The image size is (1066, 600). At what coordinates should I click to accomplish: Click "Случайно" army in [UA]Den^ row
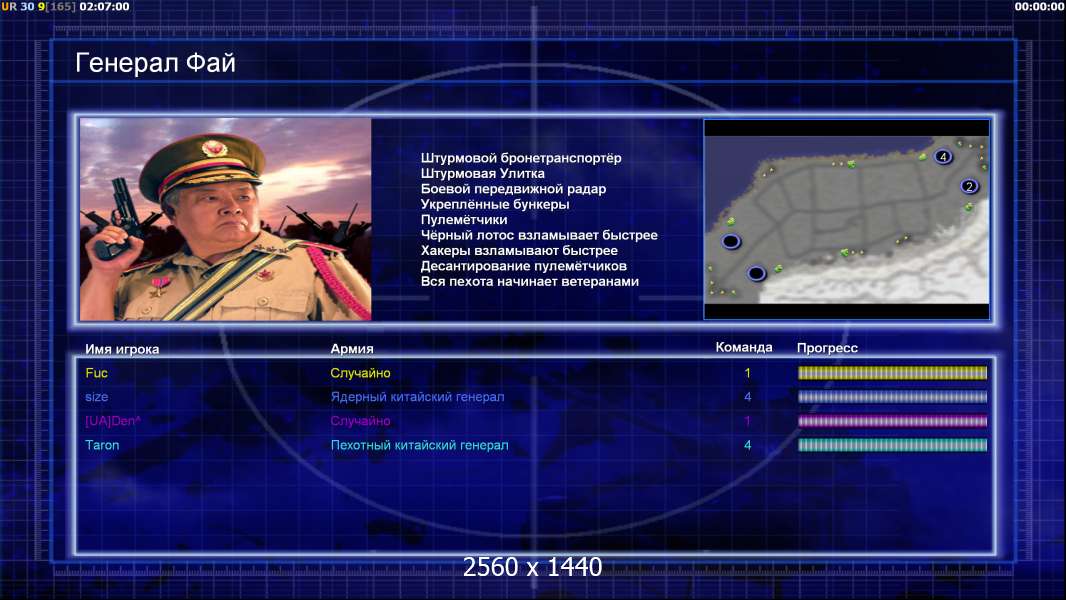(360, 421)
